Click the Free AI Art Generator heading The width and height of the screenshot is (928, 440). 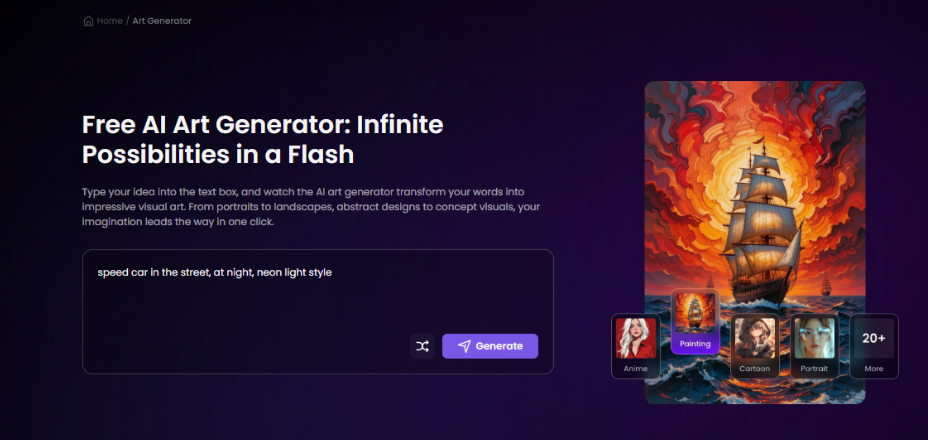coord(262,140)
